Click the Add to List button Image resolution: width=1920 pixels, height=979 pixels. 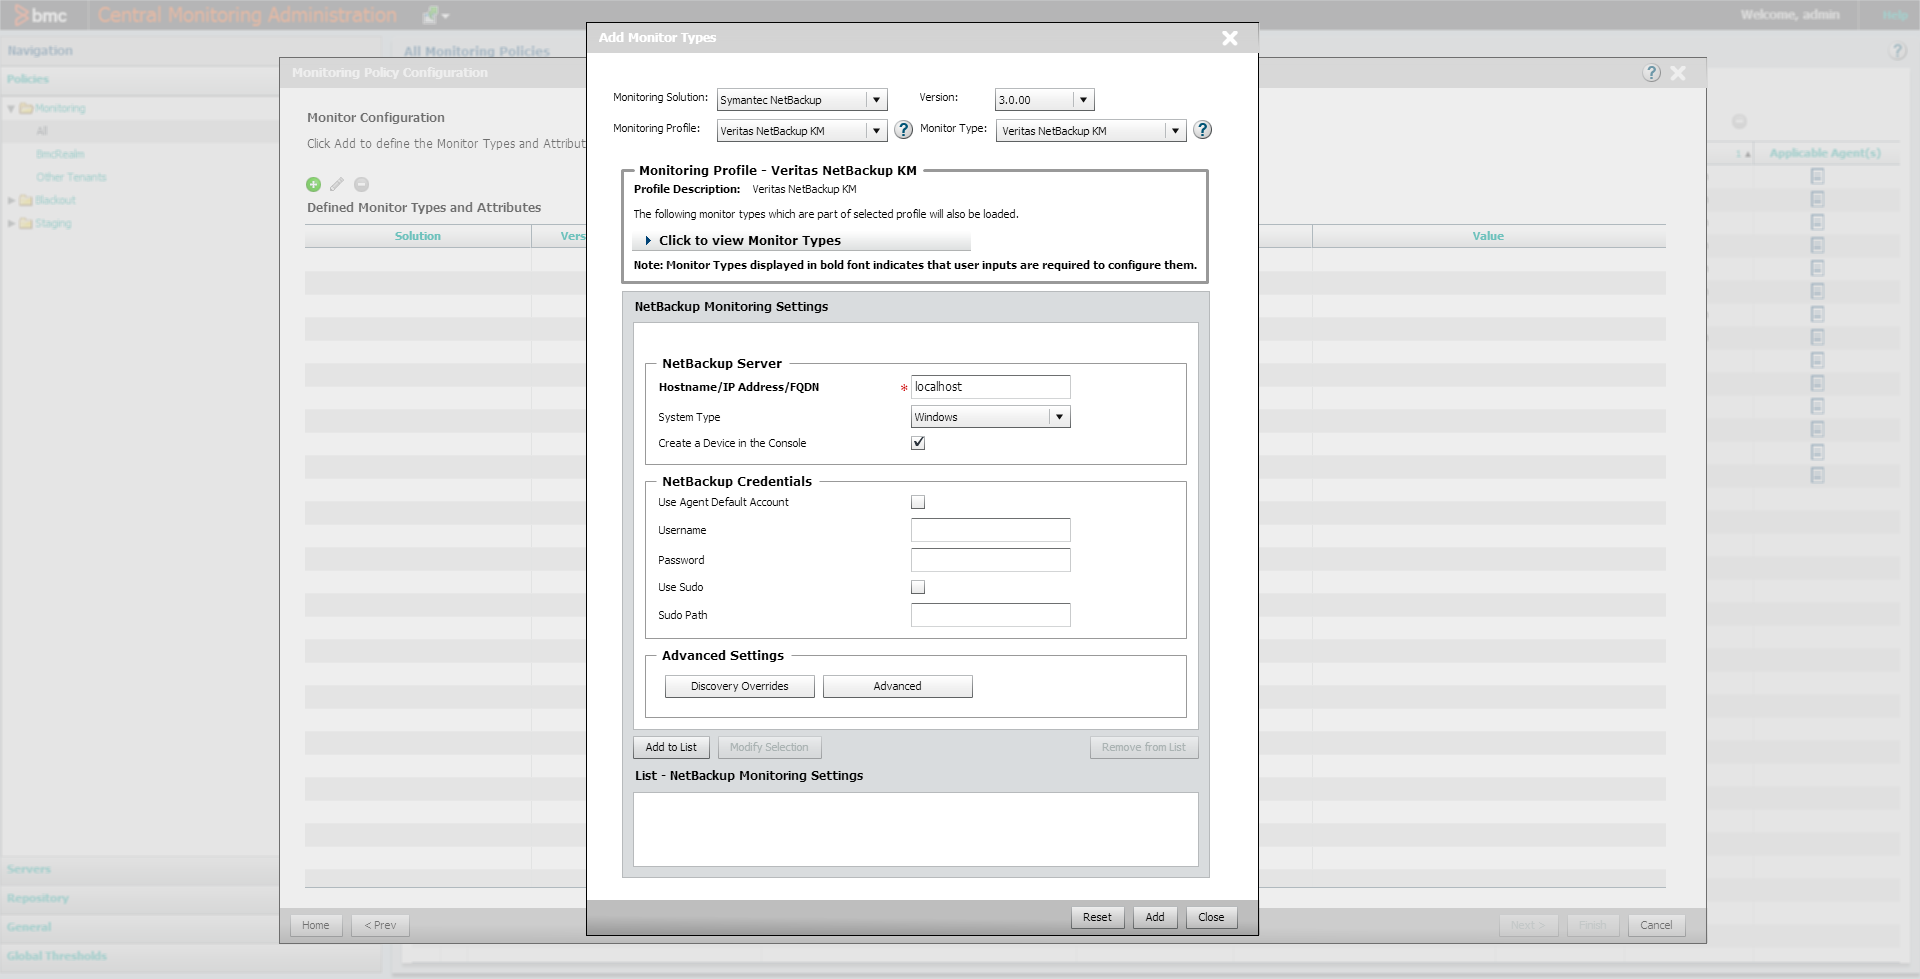671,747
